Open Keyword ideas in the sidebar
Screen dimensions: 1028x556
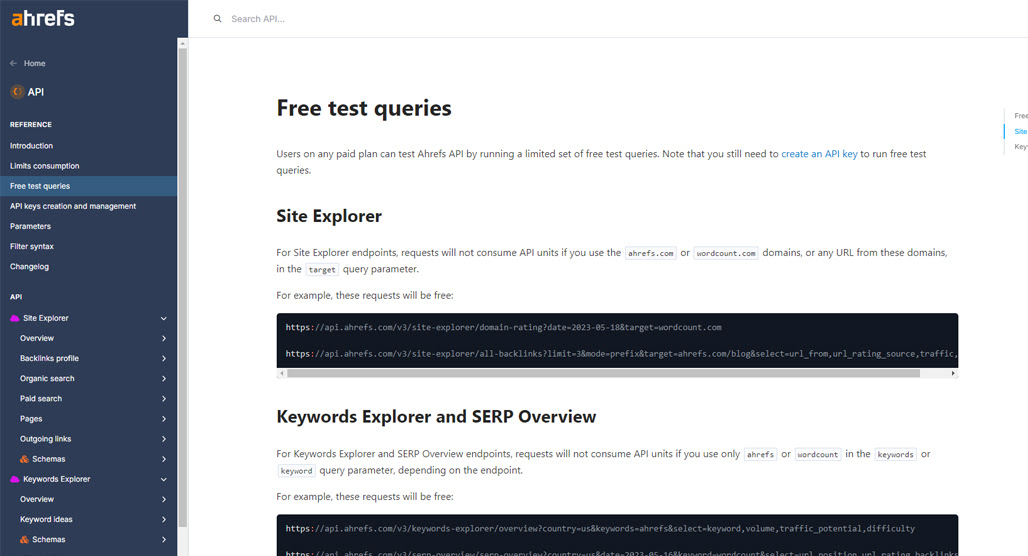point(46,519)
